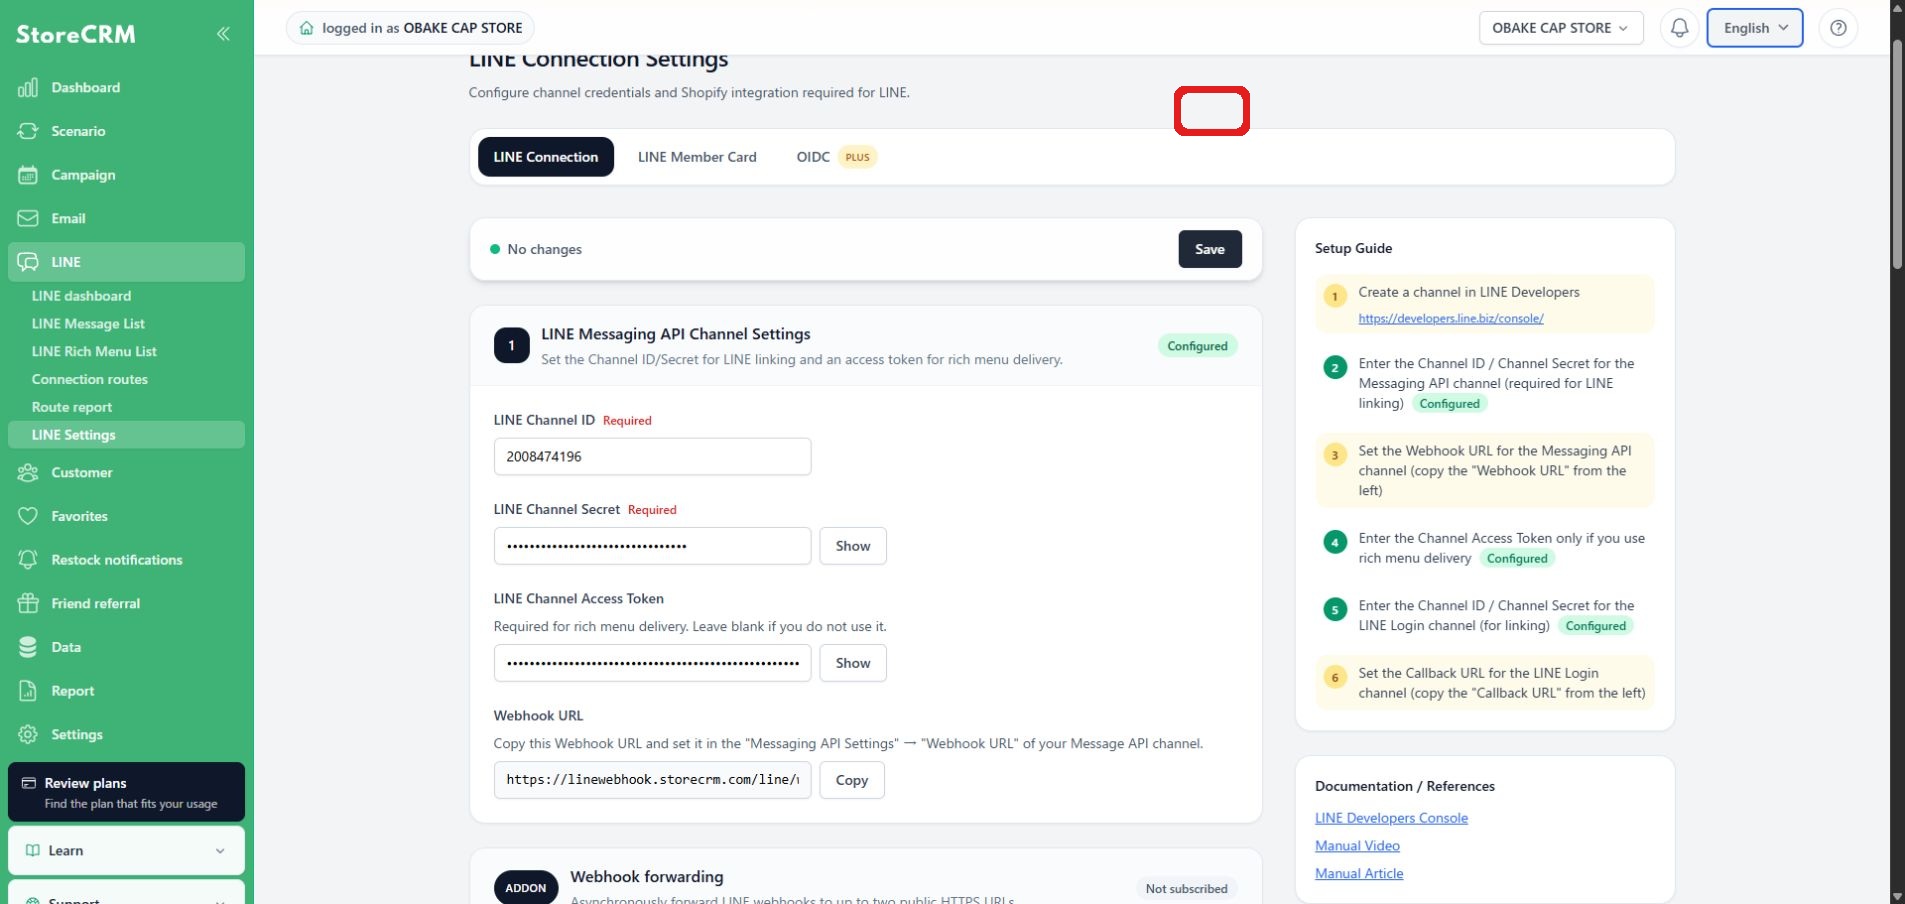Click the page vertical scrollbar thumb
This screenshot has height=904, width=1905.
point(1897,155)
